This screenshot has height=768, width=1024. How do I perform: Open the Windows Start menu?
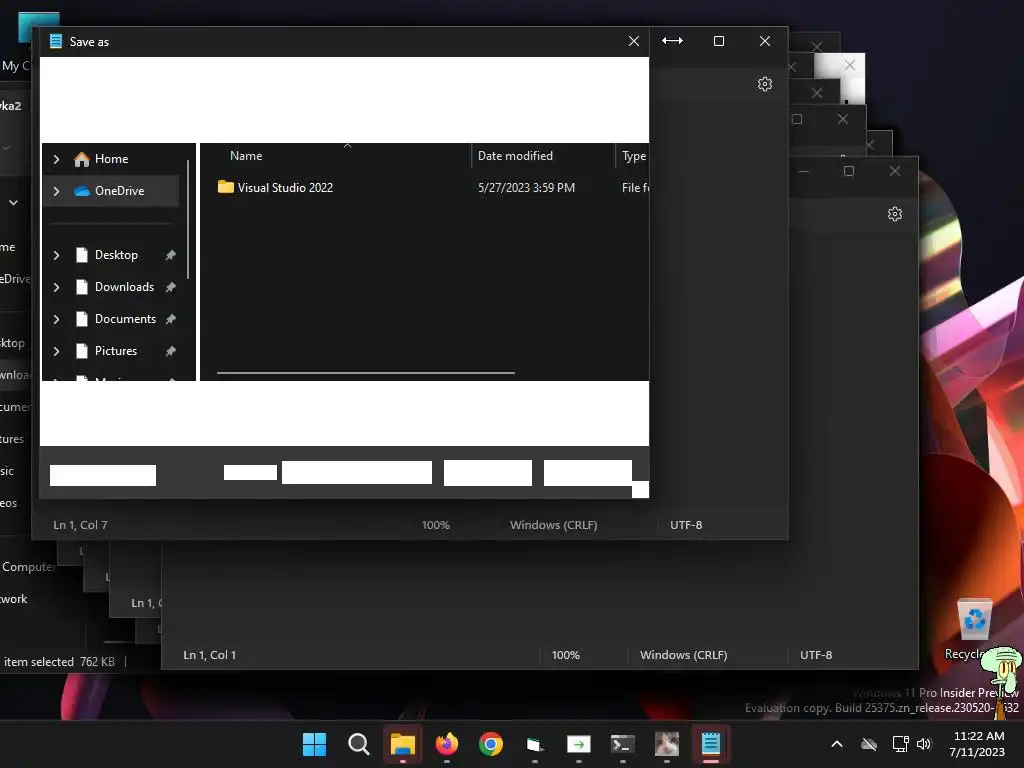pos(315,744)
